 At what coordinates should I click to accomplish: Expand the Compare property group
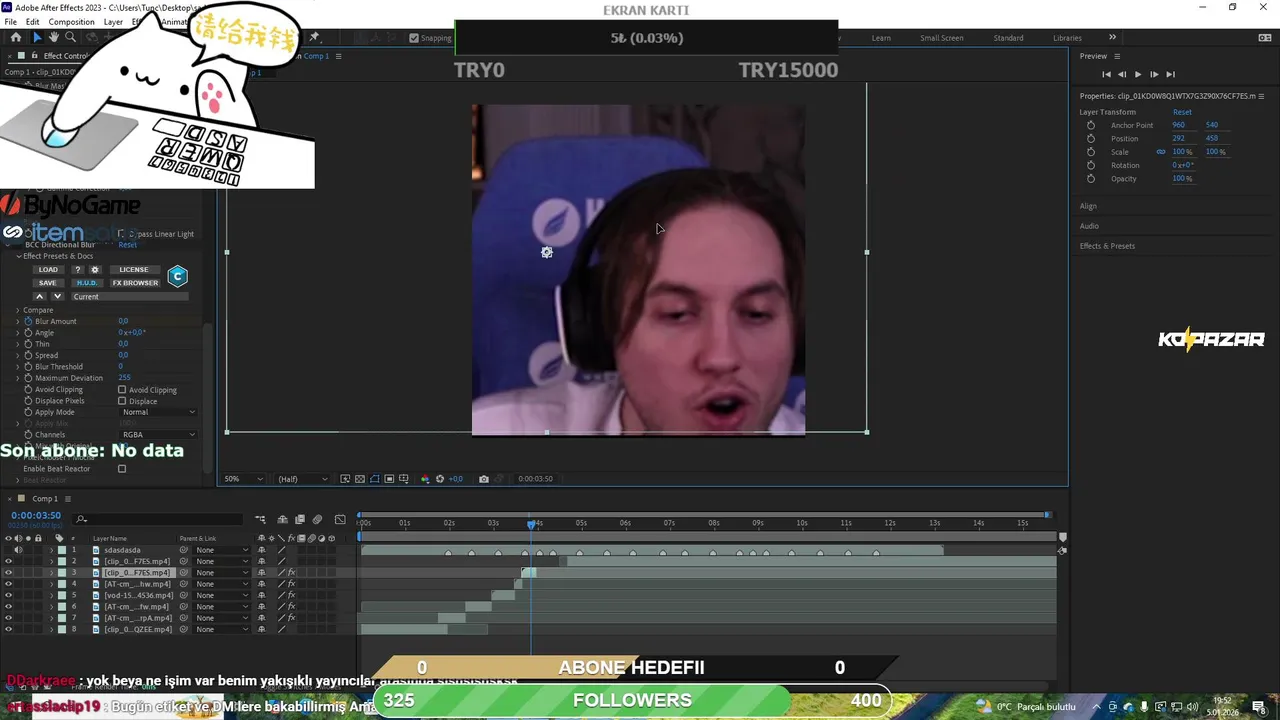(17, 310)
